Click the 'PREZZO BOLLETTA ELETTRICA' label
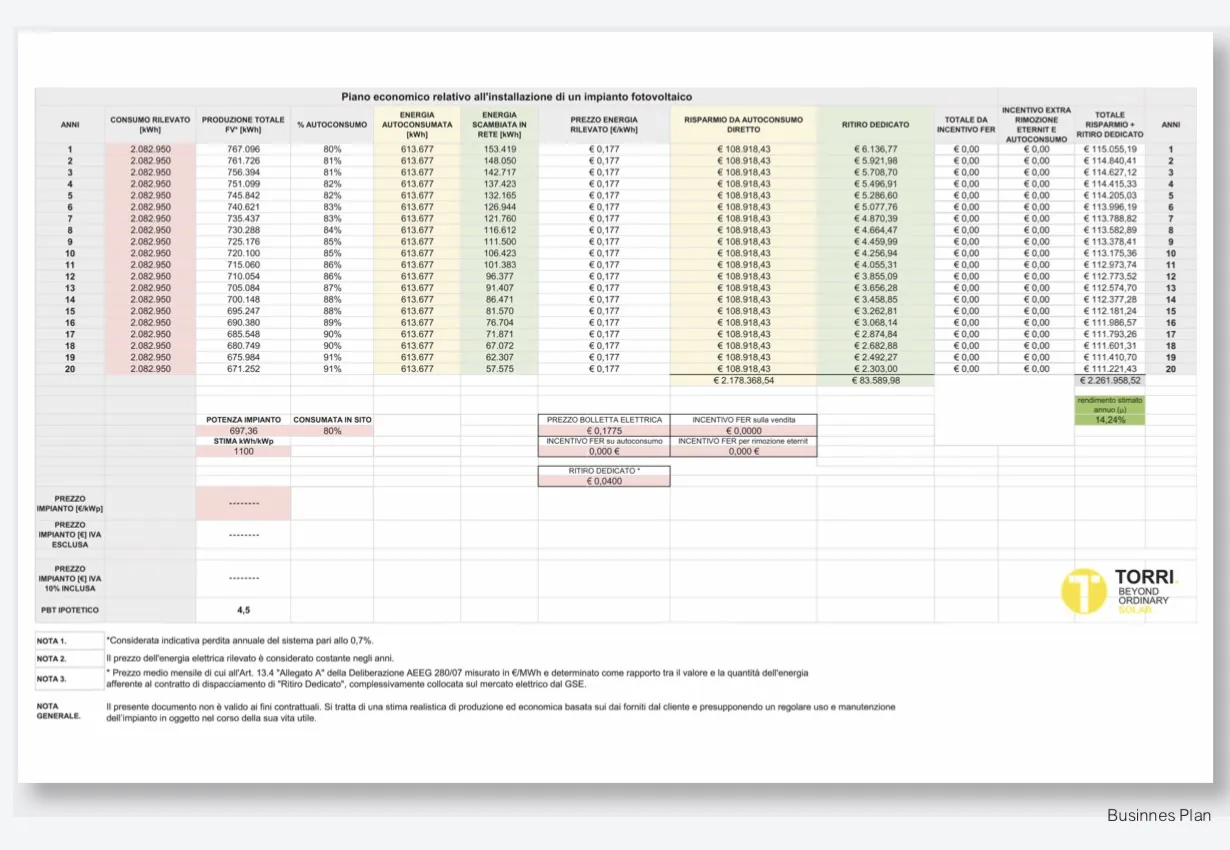Viewport: 1230px width, 850px height. 603,420
